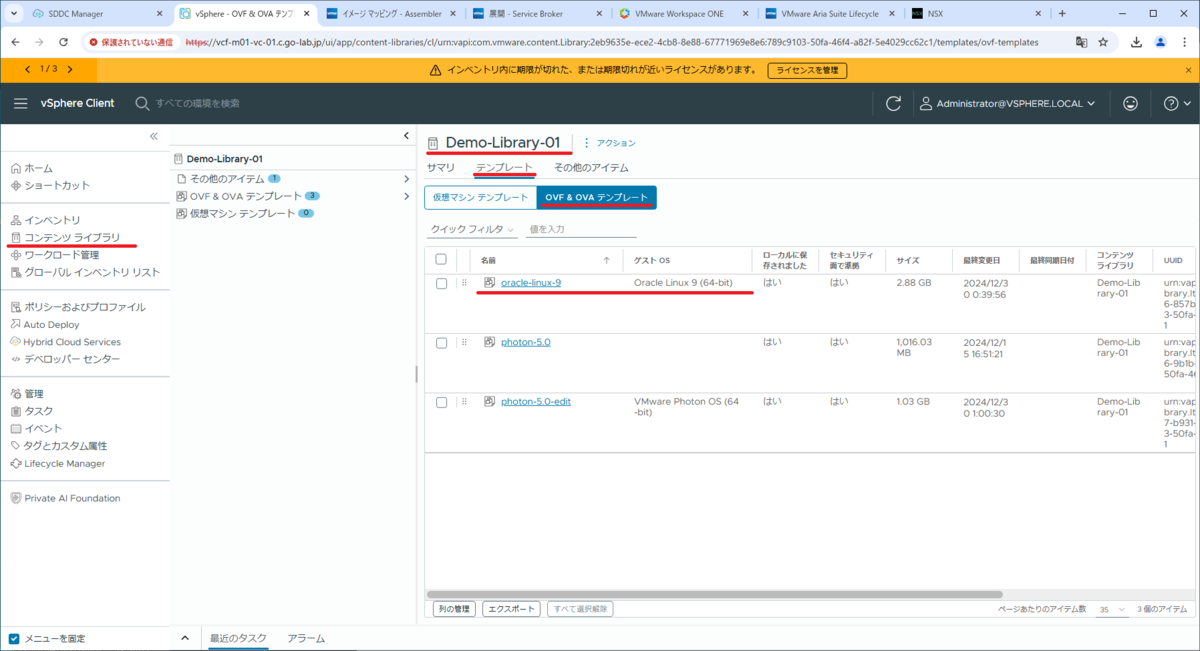Image resolution: width=1200 pixels, height=651 pixels.
Task: Open the oracle-linux-9 template link
Action: pos(530,283)
